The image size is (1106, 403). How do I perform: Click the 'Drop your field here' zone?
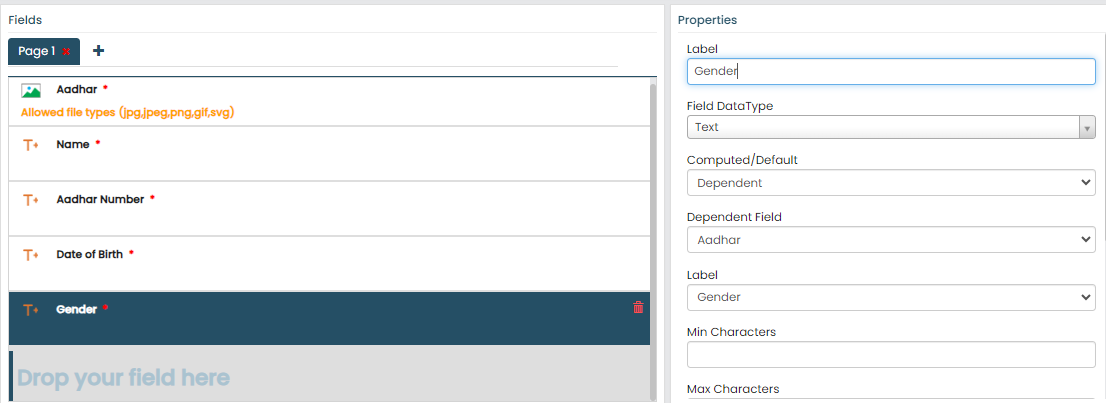pyautogui.click(x=330, y=377)
